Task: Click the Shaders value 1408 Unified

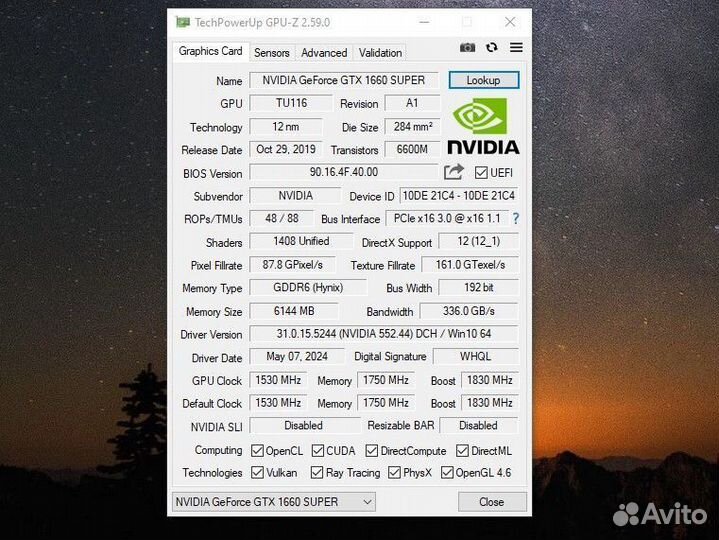Action: pyautogui.click(x=301, y=242)
